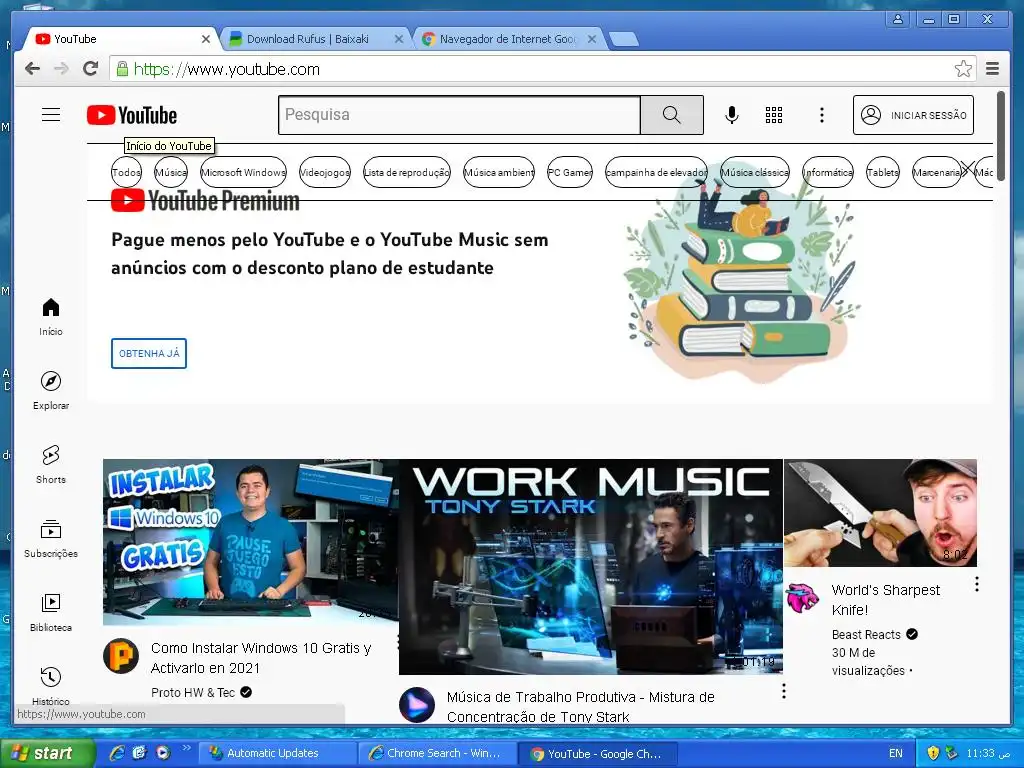Bookmark this page with star icon
Image resolution: width=1024 pixels, height=768 pixels.
click(963, 69)
